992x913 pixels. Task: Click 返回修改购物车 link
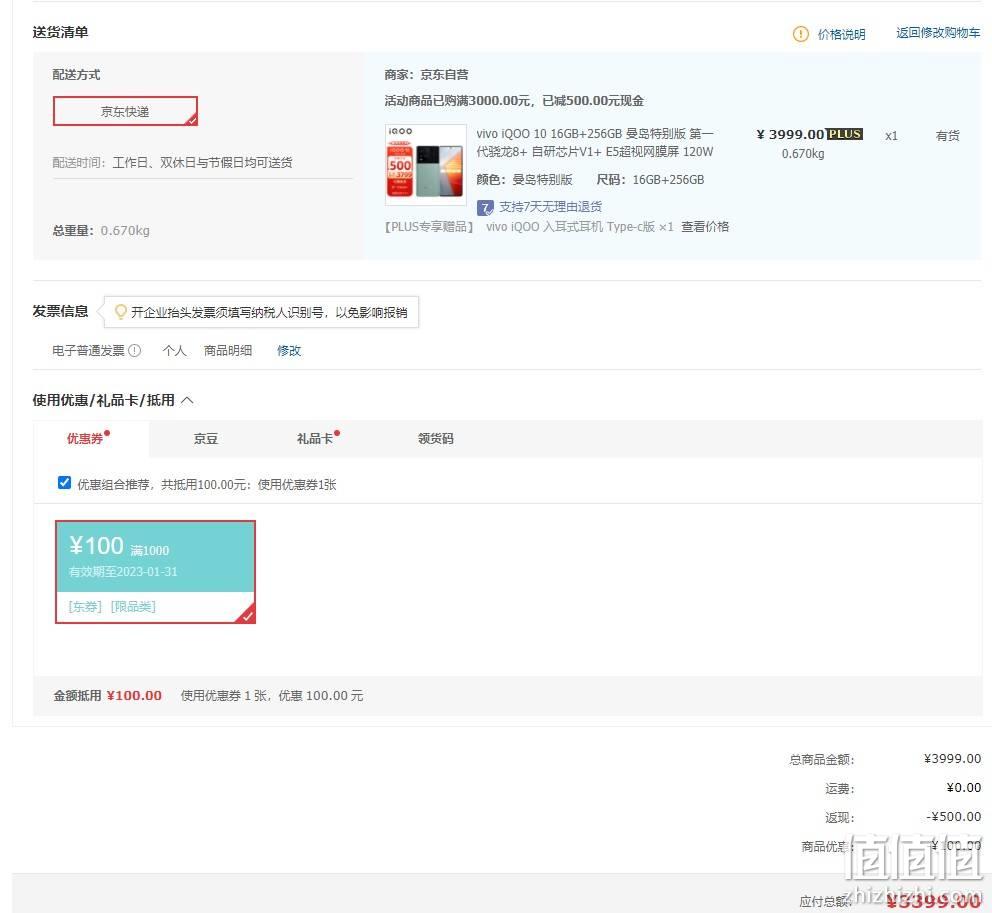pos(938,33)
